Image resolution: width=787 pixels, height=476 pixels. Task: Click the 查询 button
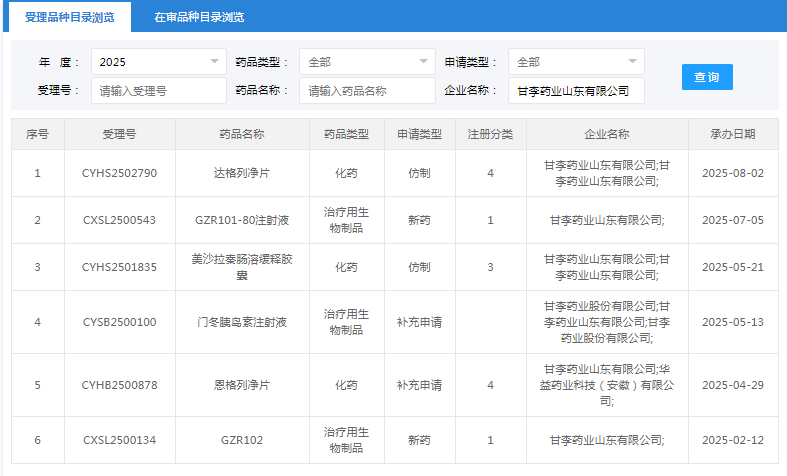(x=707, y=77)
